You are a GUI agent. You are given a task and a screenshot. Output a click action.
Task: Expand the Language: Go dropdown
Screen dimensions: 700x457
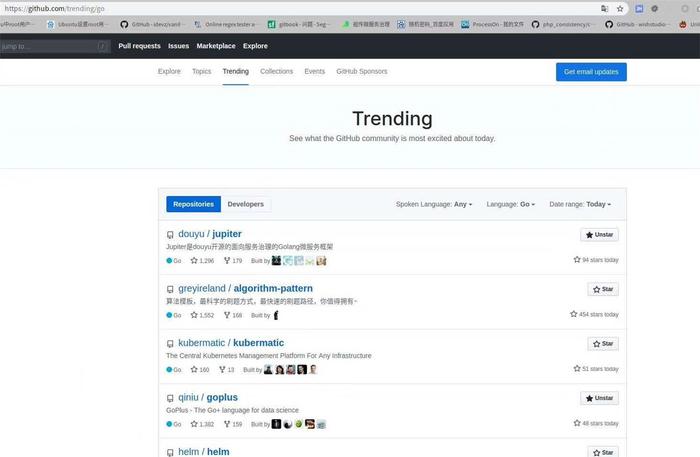click(x=511, y=204)
